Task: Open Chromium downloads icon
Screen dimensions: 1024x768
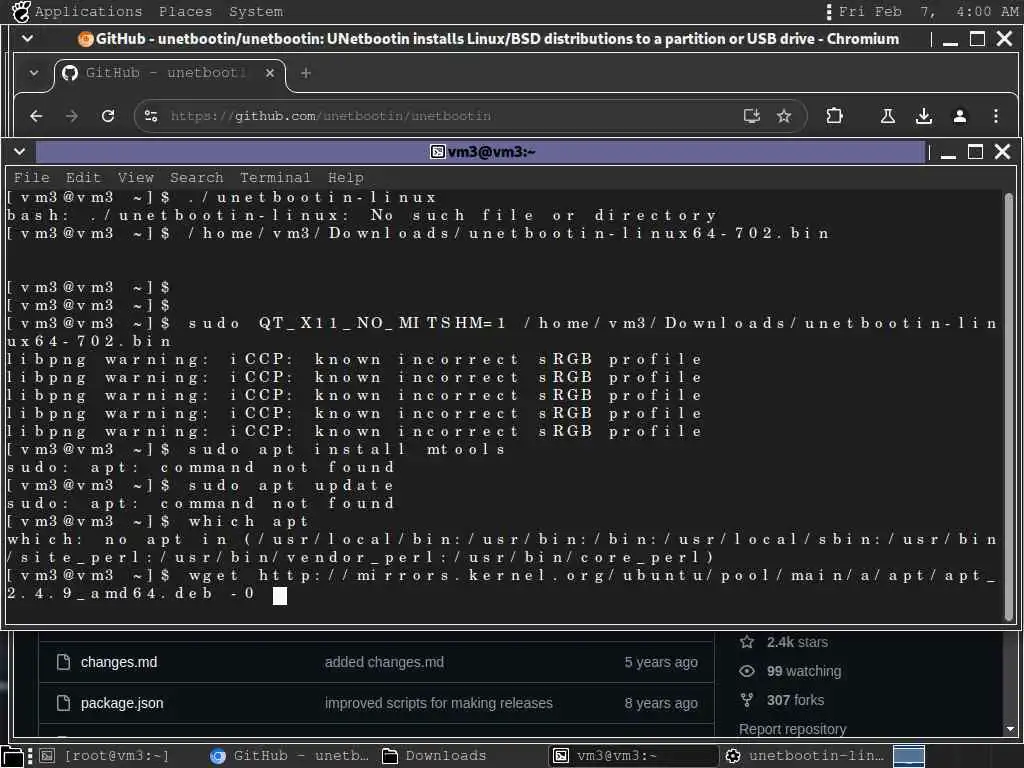Action: pyautogui.click(x=923, y=116)
